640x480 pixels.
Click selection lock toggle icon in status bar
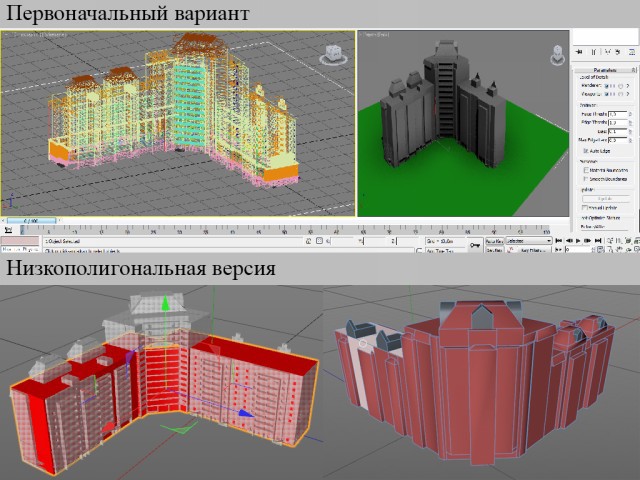pyautogui.click(x=309, y=241)
